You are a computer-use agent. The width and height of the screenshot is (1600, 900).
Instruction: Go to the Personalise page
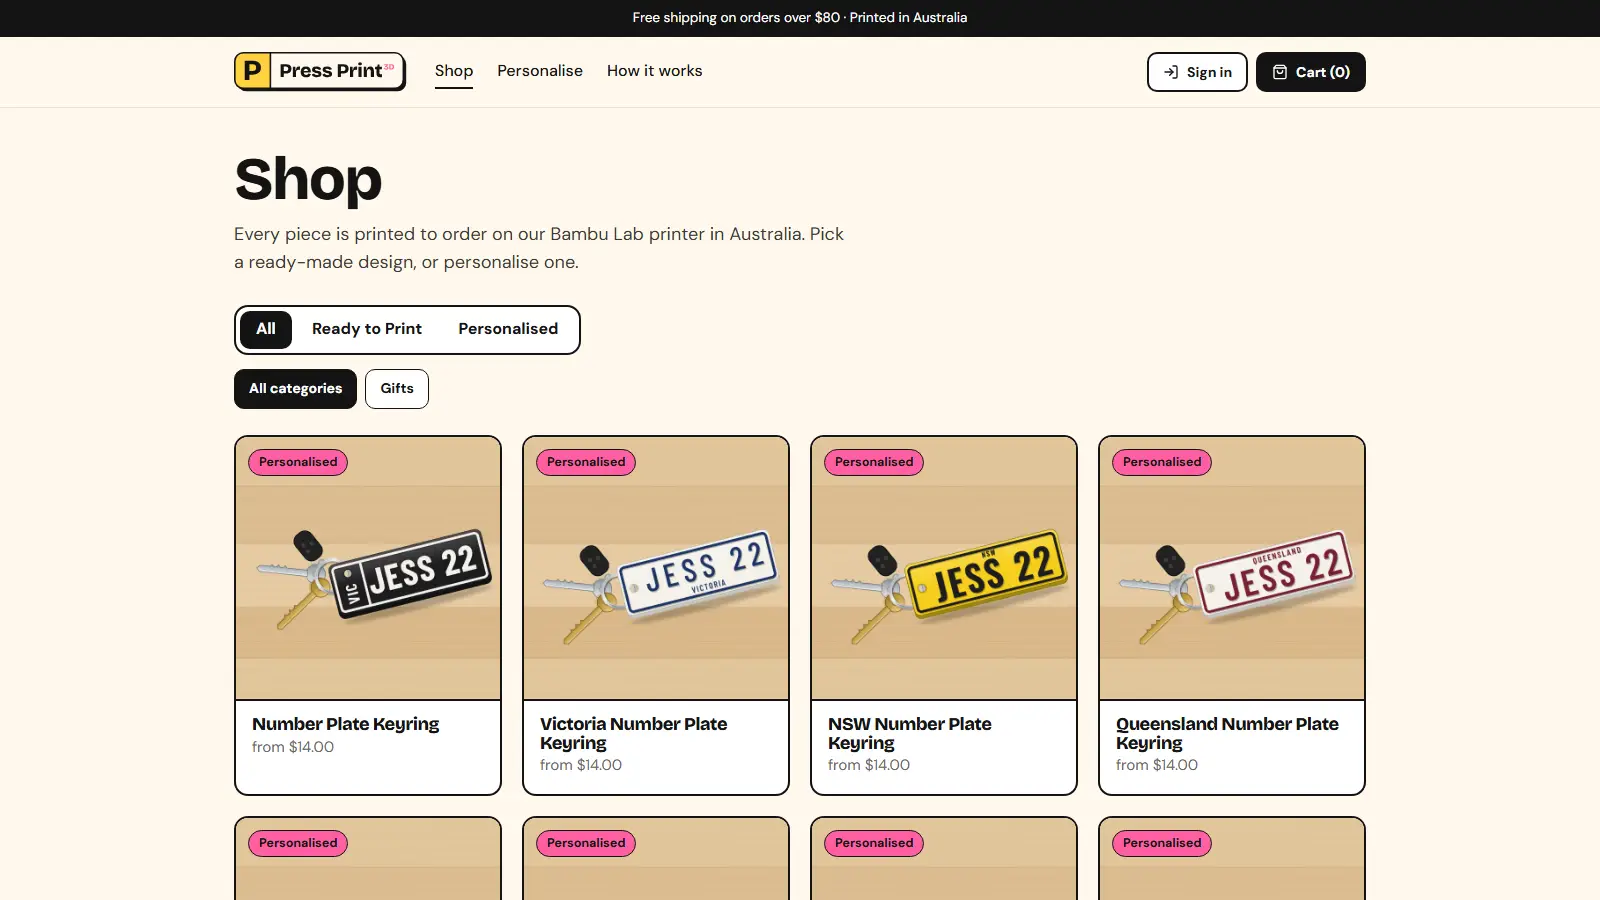click(x=540, y=71)
